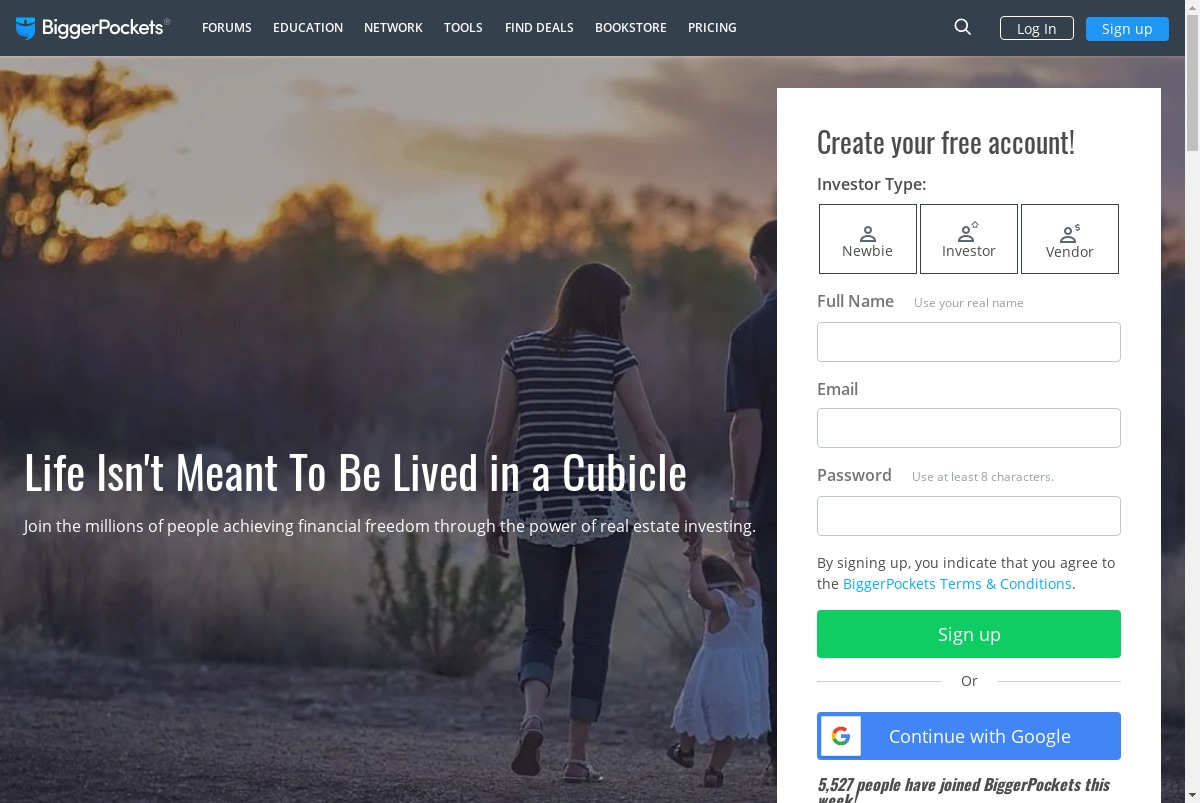Click the Google G logo icon

[841, 736]
